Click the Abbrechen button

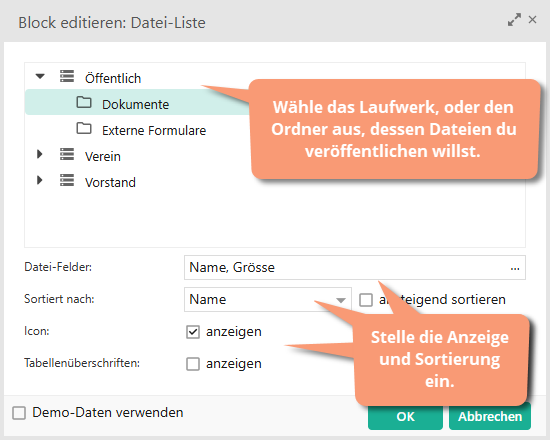click(x=490, y=416)
